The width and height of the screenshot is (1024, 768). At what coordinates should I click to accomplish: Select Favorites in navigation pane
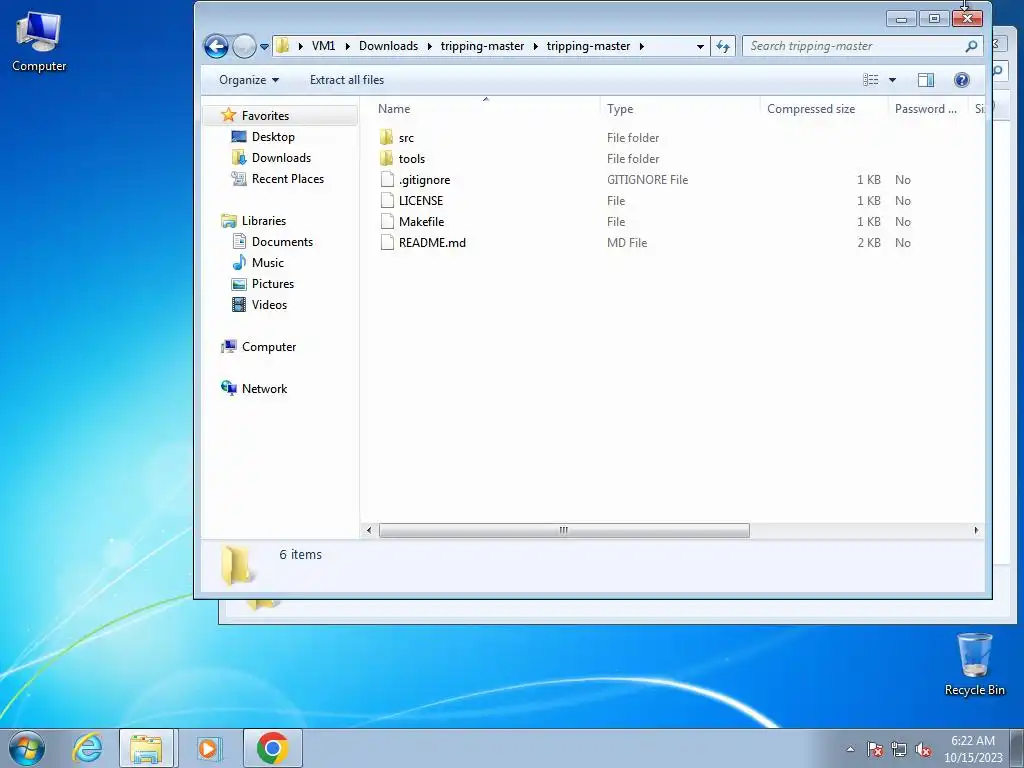[265, 116]
